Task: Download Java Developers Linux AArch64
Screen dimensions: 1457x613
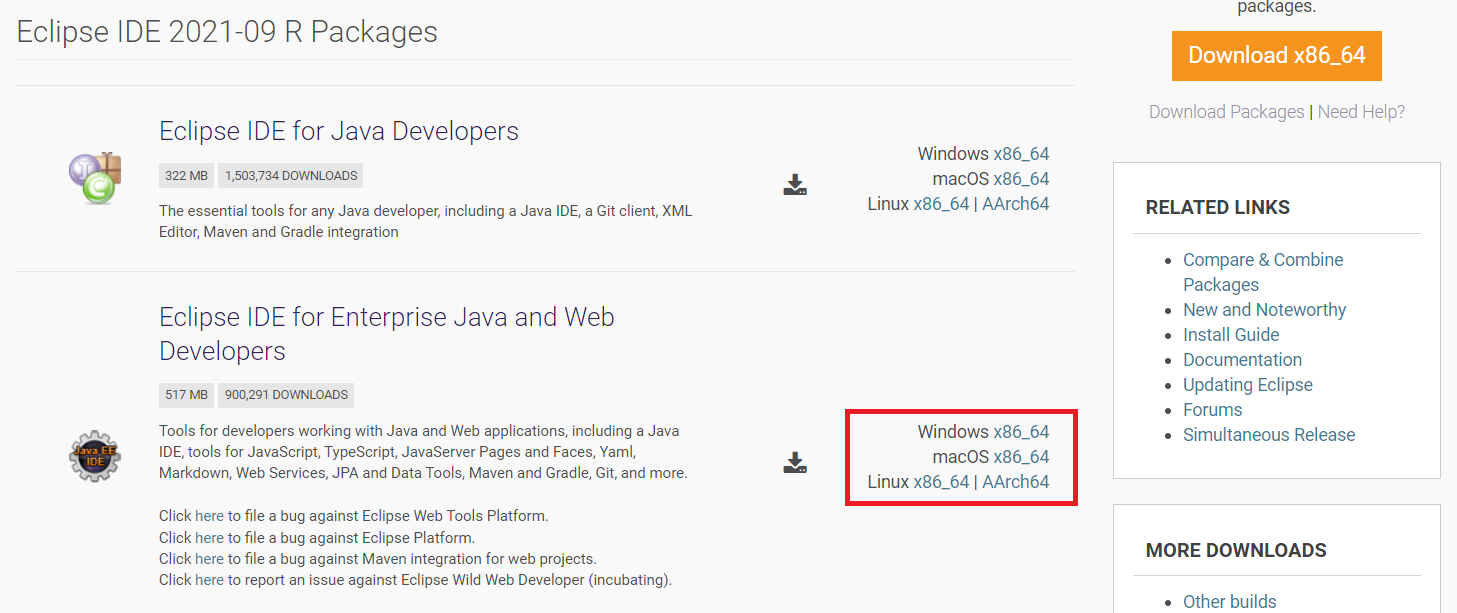Action: [1016, 204]
